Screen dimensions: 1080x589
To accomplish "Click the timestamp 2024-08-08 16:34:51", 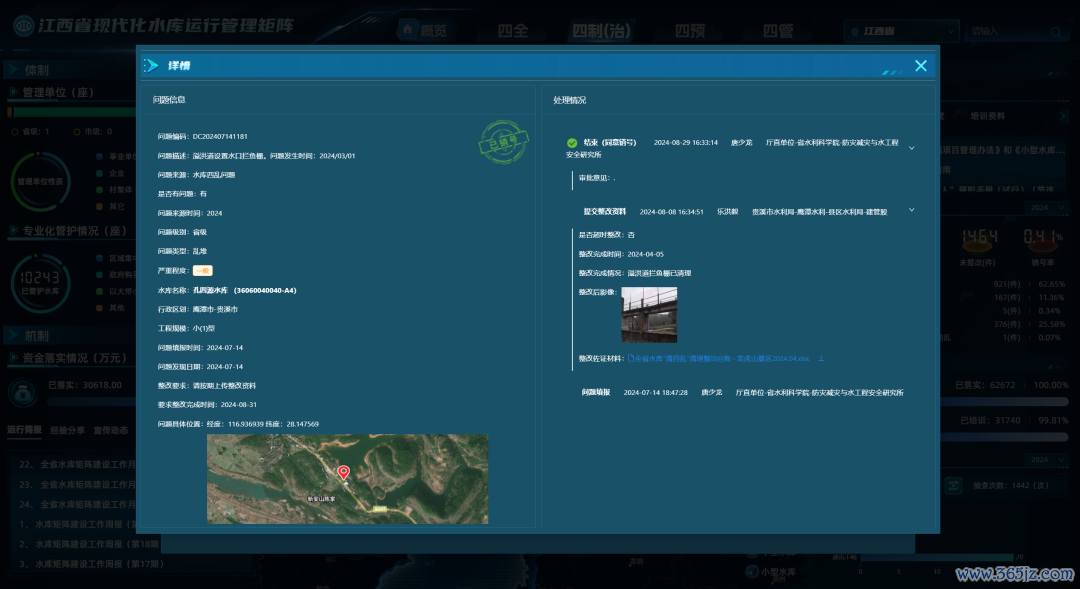I will (x=672, y=211).
